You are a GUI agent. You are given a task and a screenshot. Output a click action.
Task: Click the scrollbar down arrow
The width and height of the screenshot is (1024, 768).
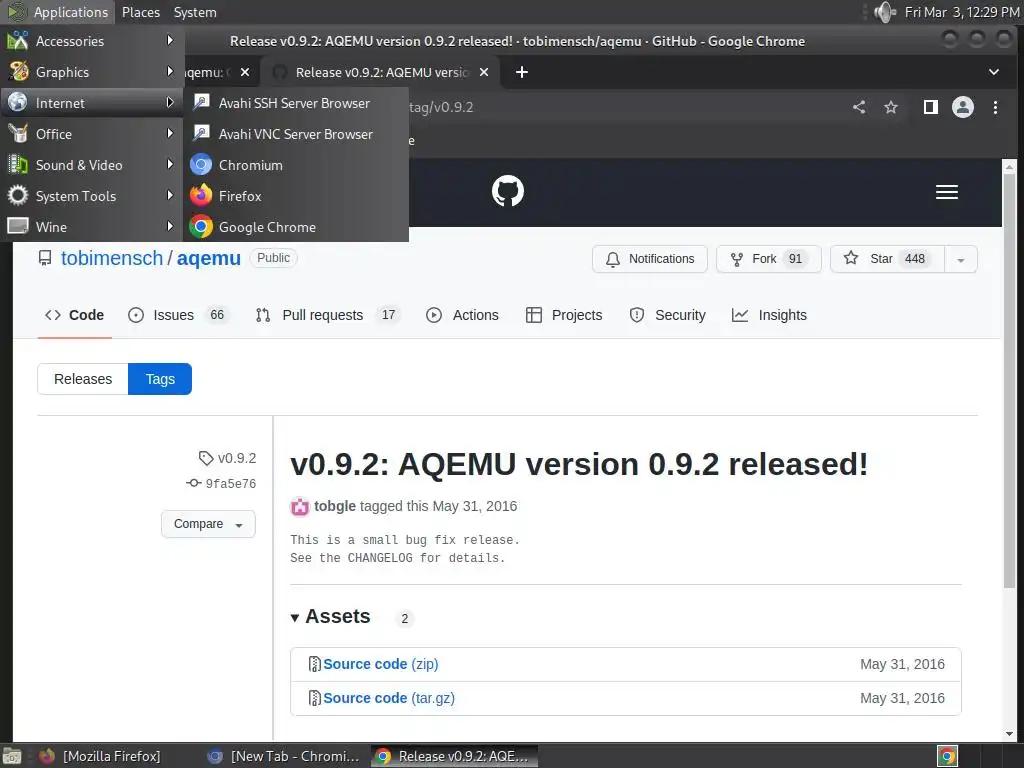tap(1010, 734)
